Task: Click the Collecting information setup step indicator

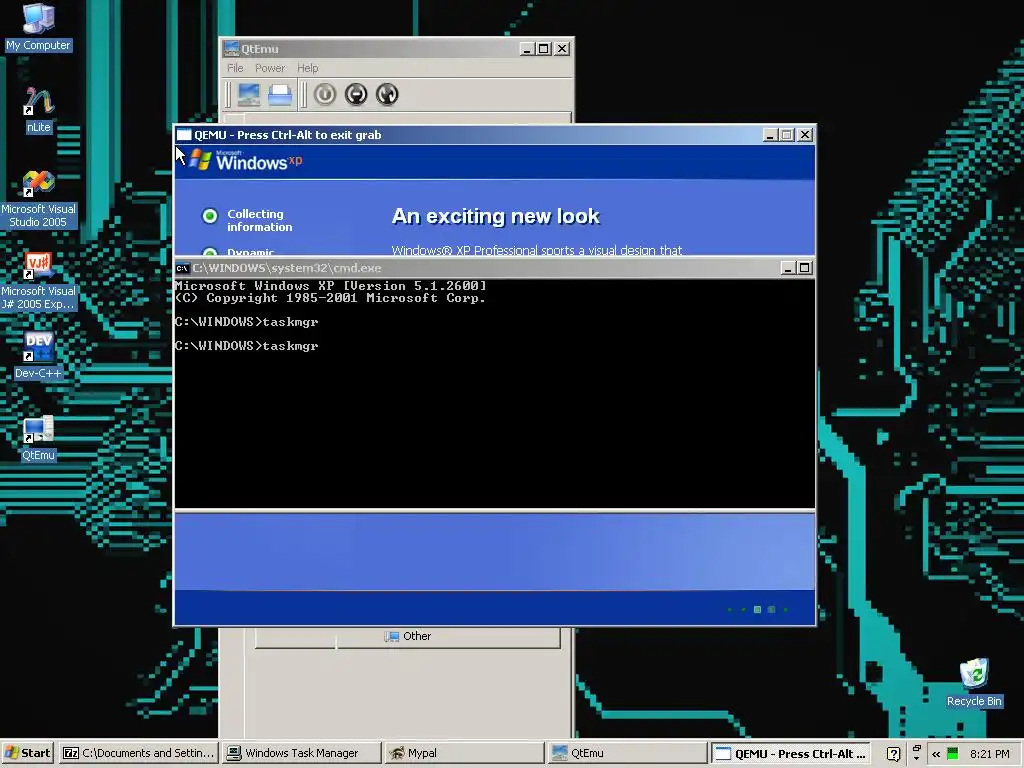Action: point(210,216)
